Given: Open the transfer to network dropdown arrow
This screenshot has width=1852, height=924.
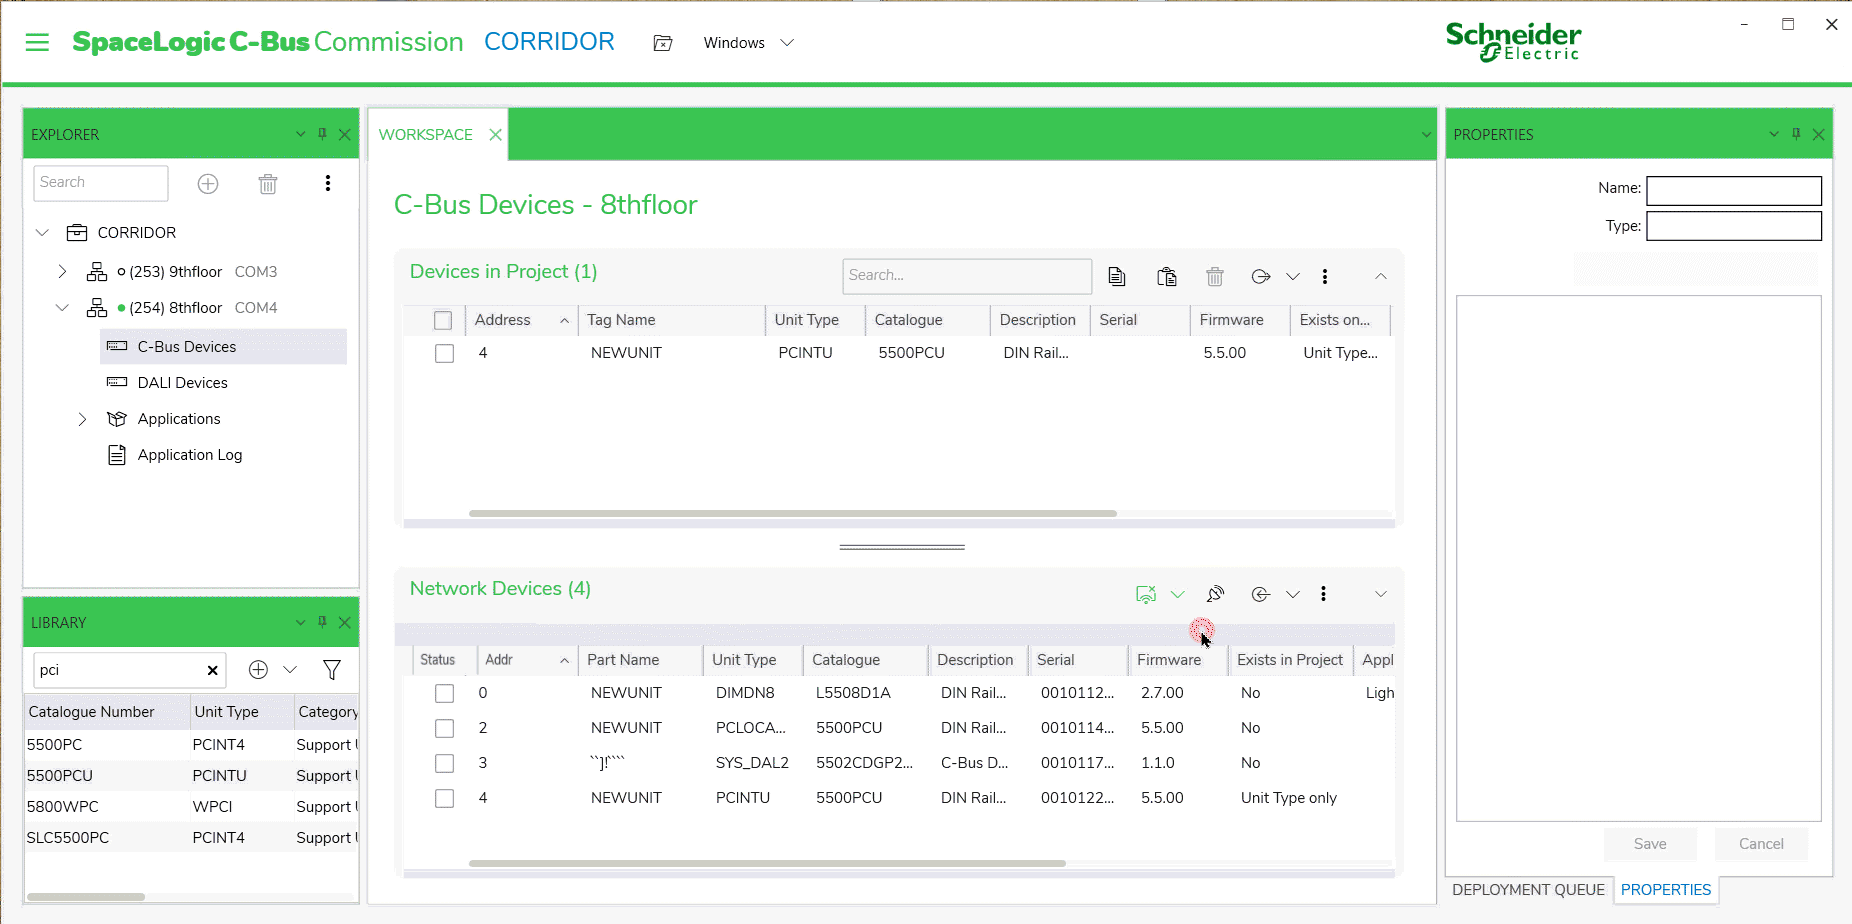Looking at the screenshot, I should point(1293,276).
